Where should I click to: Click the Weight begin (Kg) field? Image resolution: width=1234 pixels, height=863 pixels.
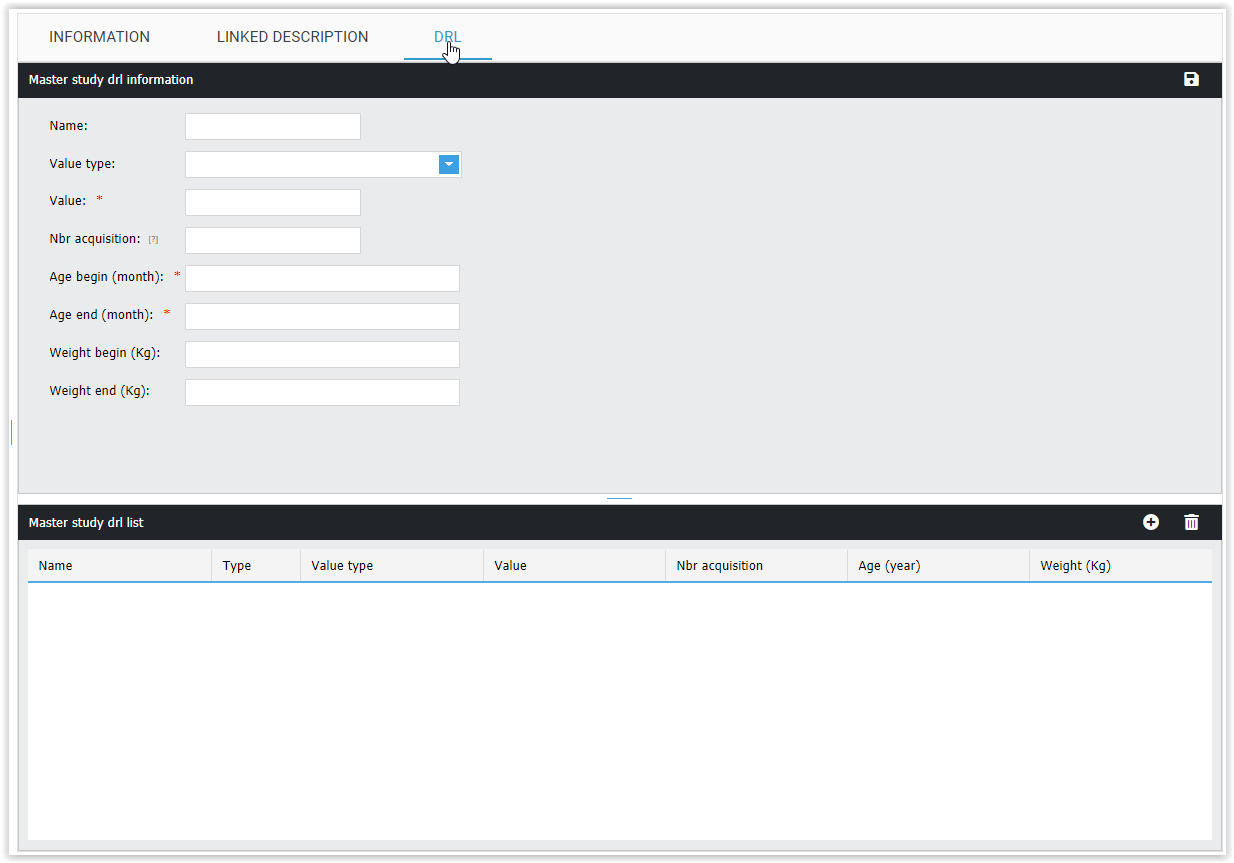(322, 355)
